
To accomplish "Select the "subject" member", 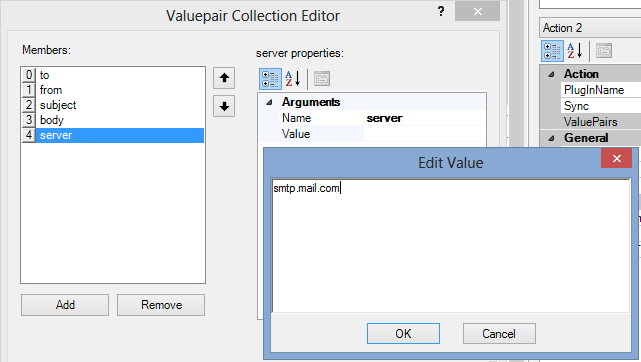I will 120,105.
